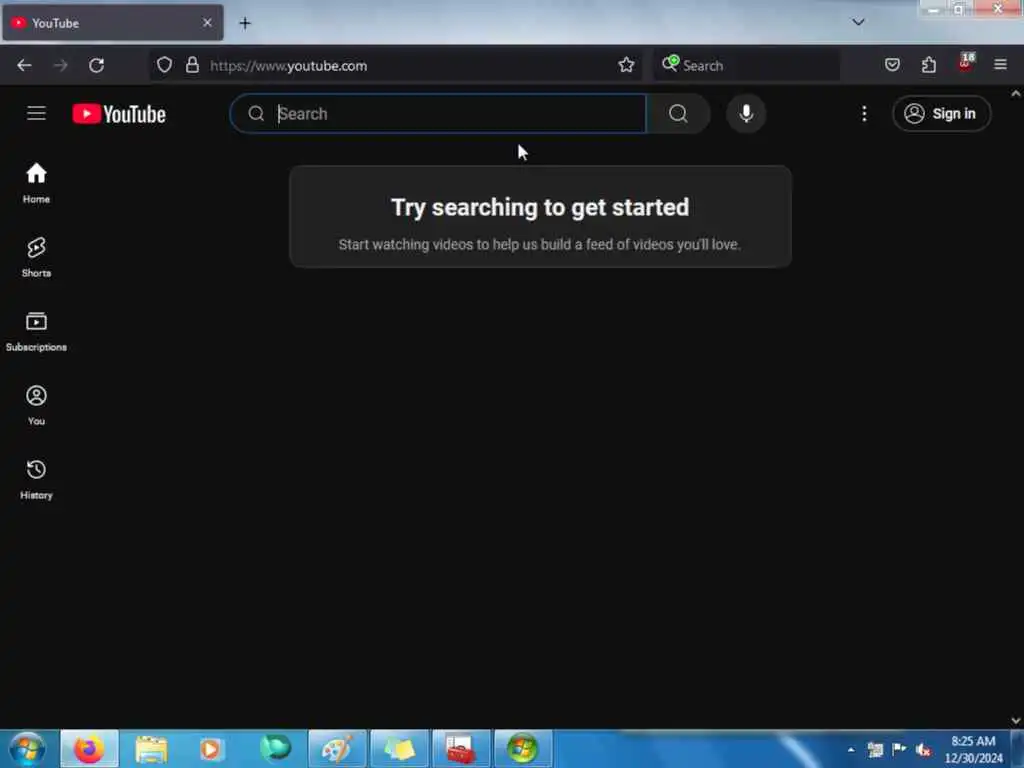Select the YouTube browser tab
This screenshot has width=1024, height=768.
pos(112,23)
